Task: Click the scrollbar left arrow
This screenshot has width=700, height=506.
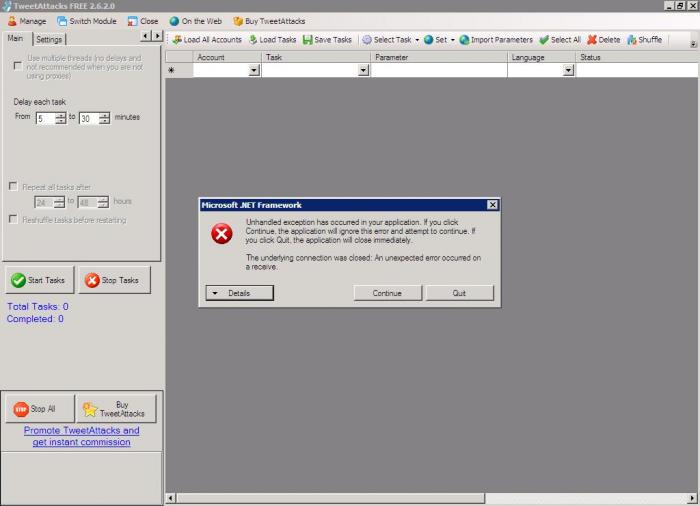Action: (171, 498)
